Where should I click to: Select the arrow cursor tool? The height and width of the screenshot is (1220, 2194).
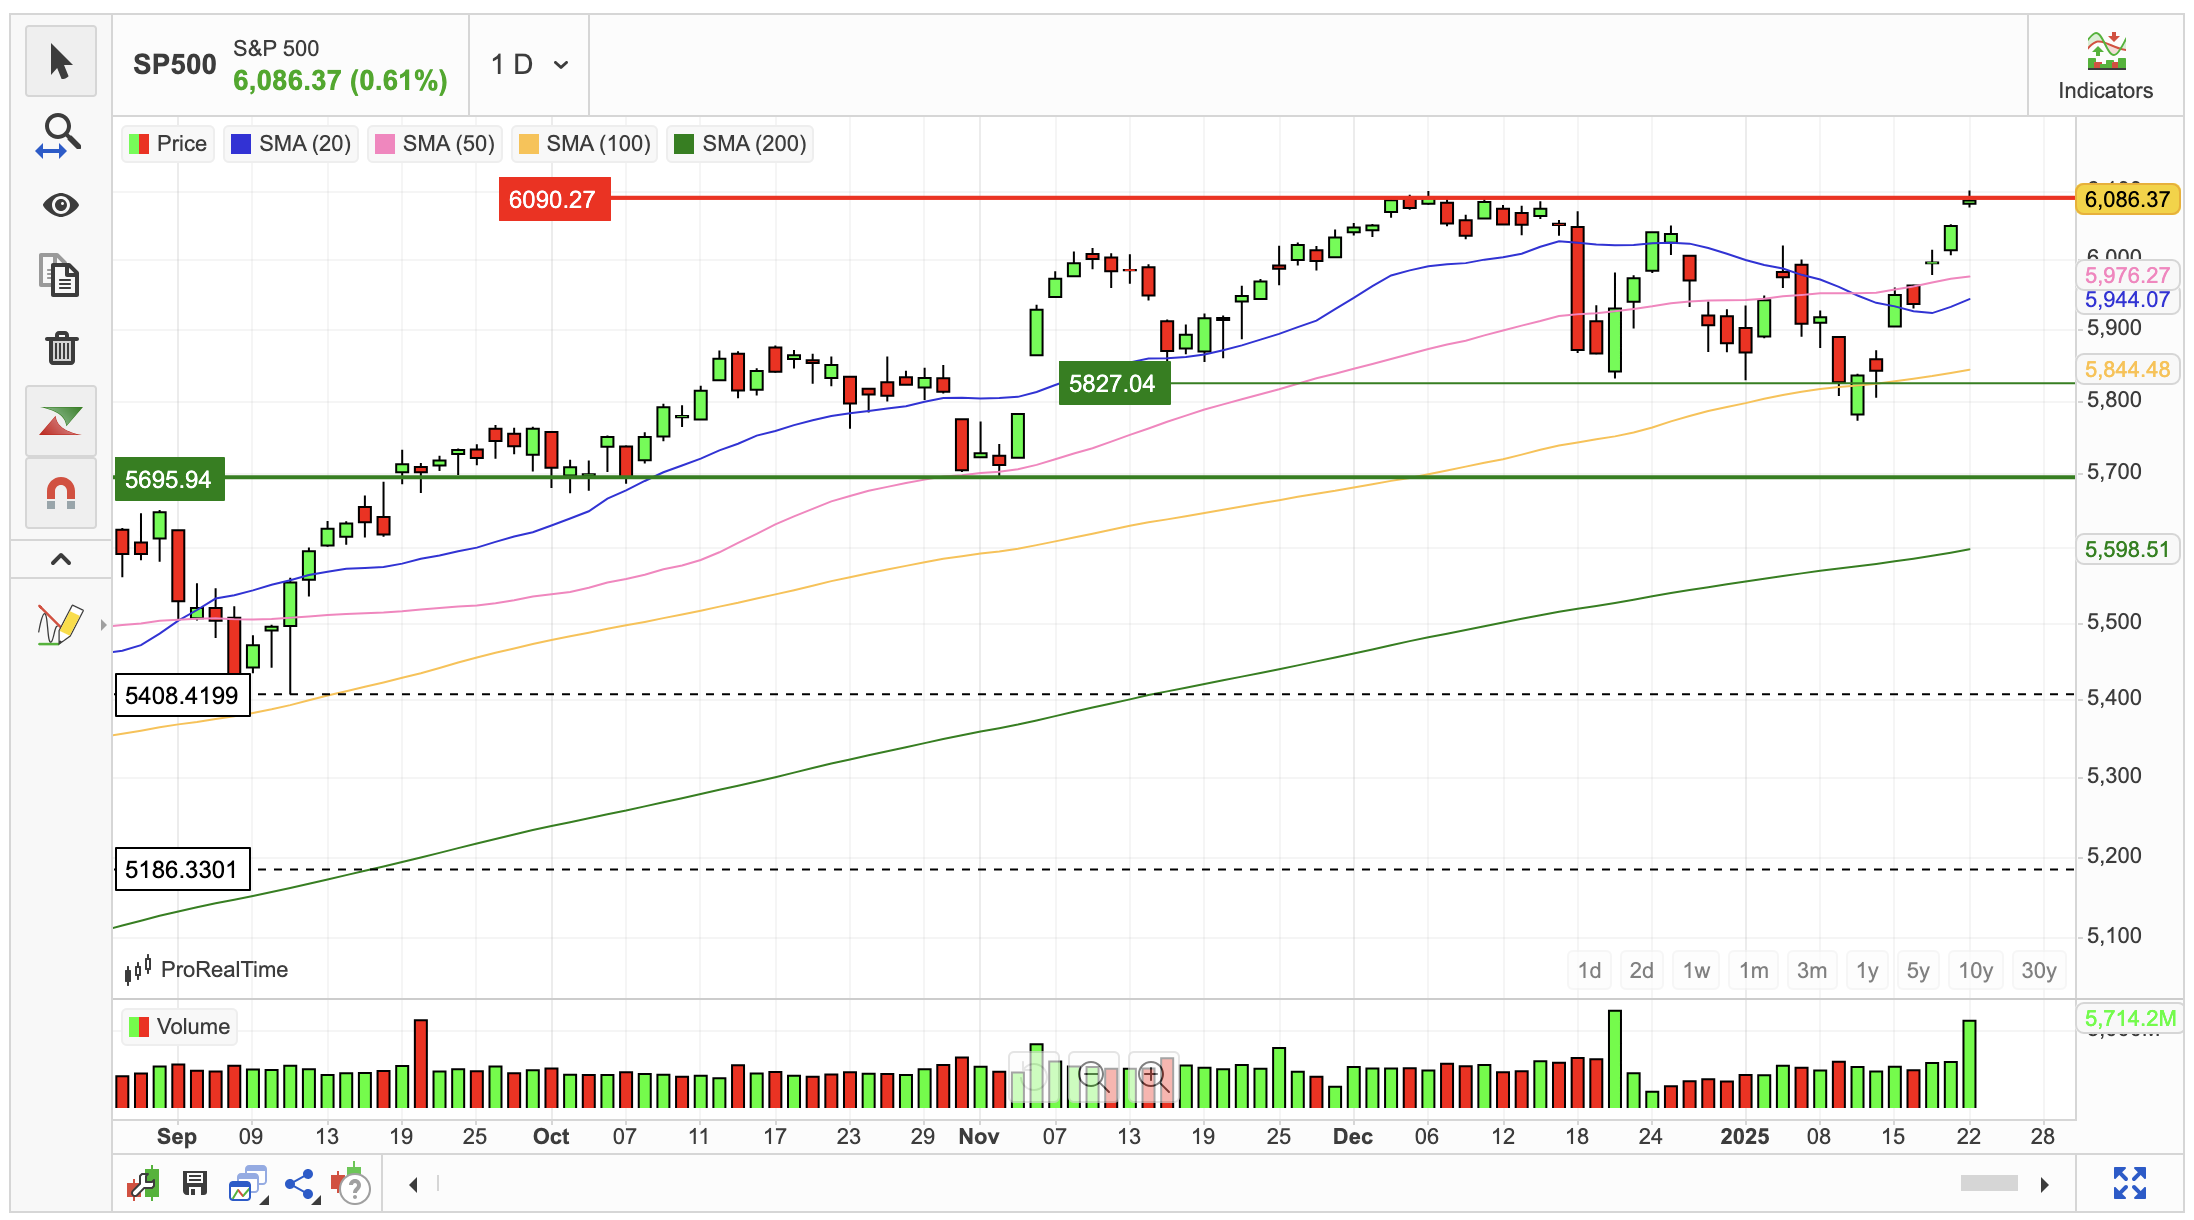(x=61, y=62)
